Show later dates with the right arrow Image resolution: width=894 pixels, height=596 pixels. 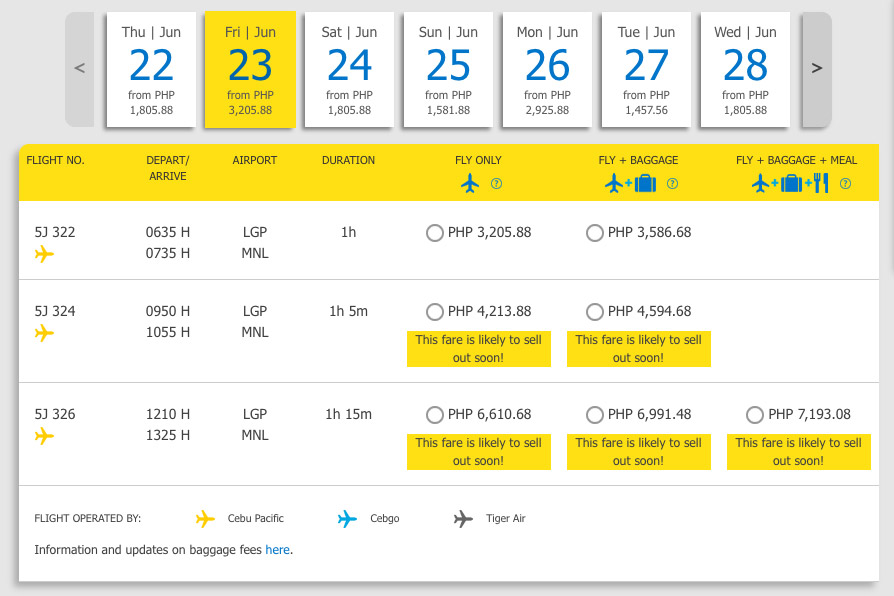pos(817,69)
